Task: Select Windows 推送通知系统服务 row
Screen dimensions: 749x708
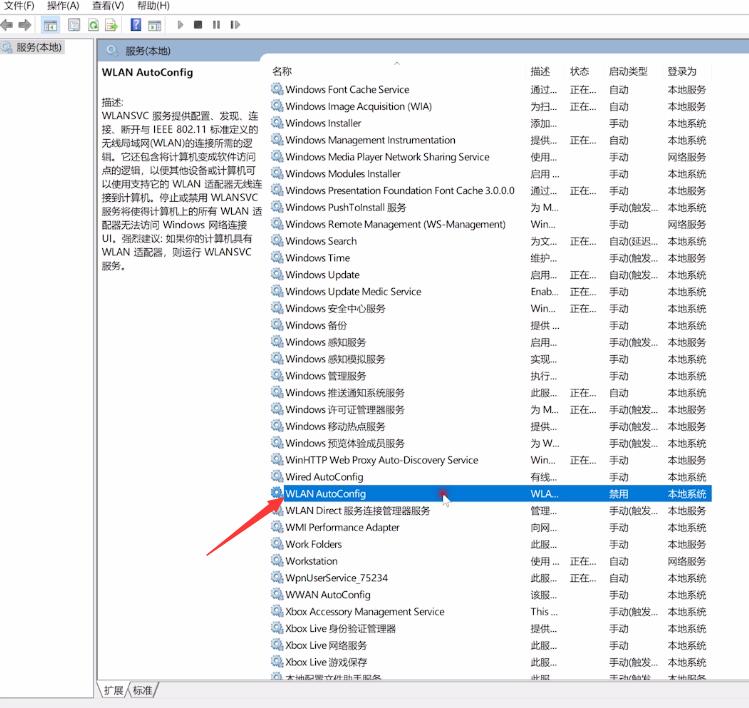Action: [491, 392]
